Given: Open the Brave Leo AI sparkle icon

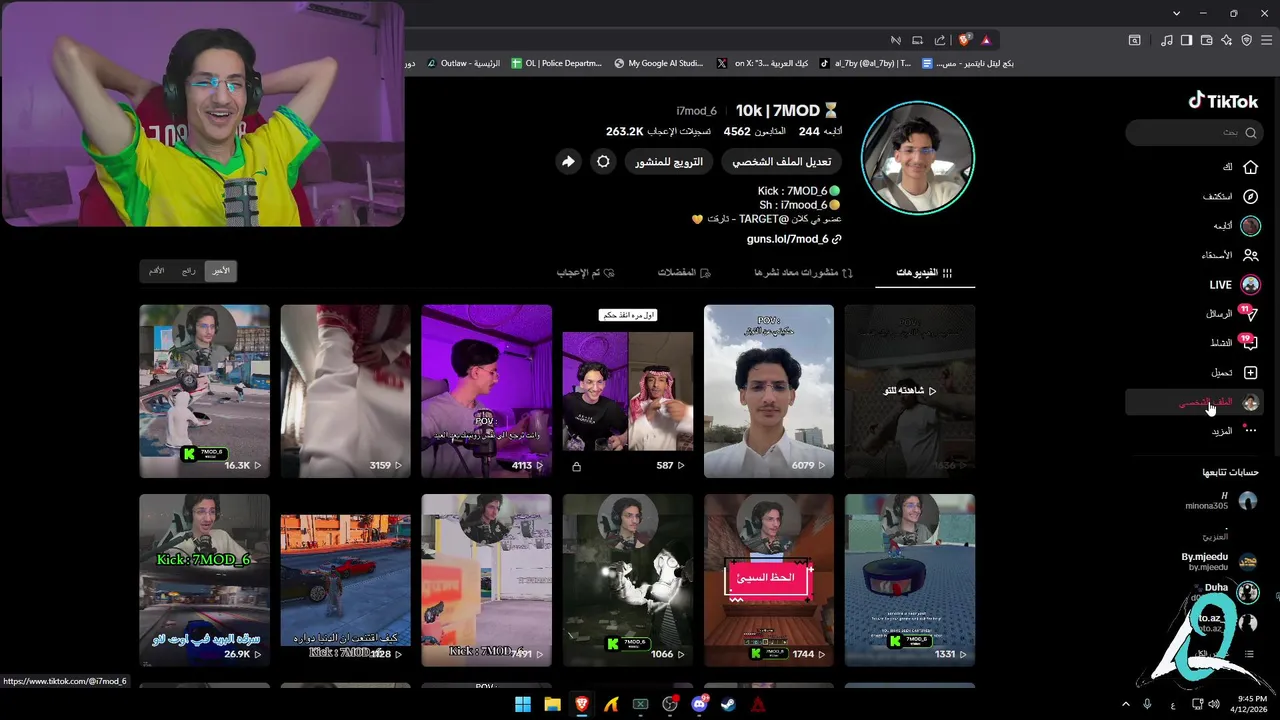Looking at the screenshot, I should pos(1226,40).
